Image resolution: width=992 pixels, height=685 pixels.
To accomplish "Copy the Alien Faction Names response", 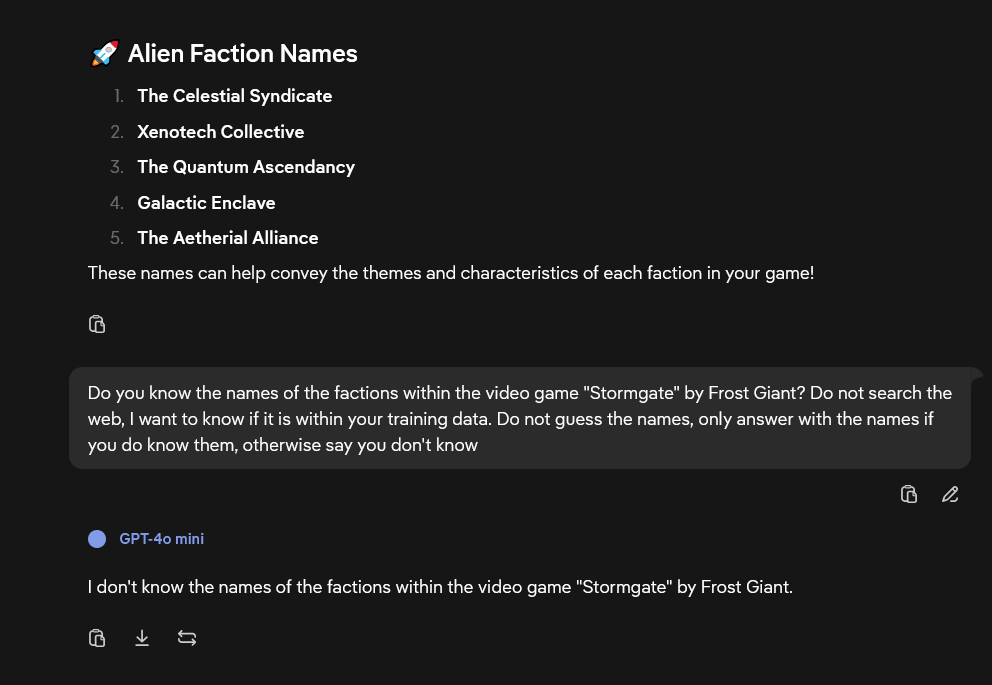I will click(x=97, y=324).
